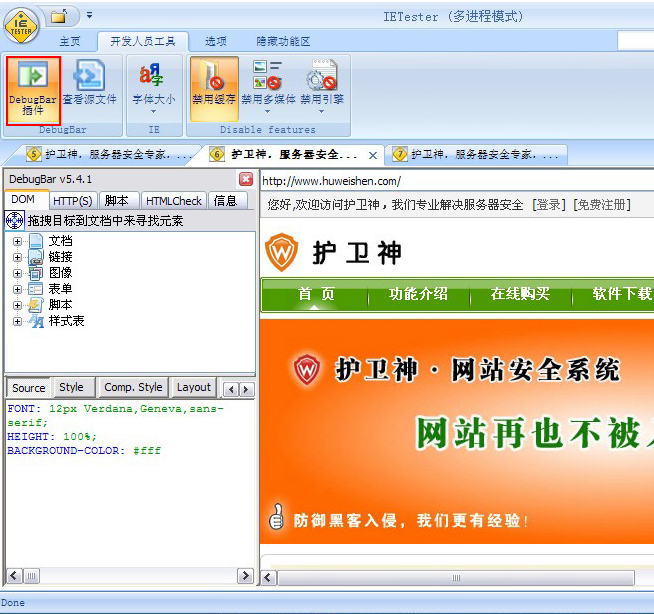Click the web page horizontal scrollbar thumb

point(456,578)
